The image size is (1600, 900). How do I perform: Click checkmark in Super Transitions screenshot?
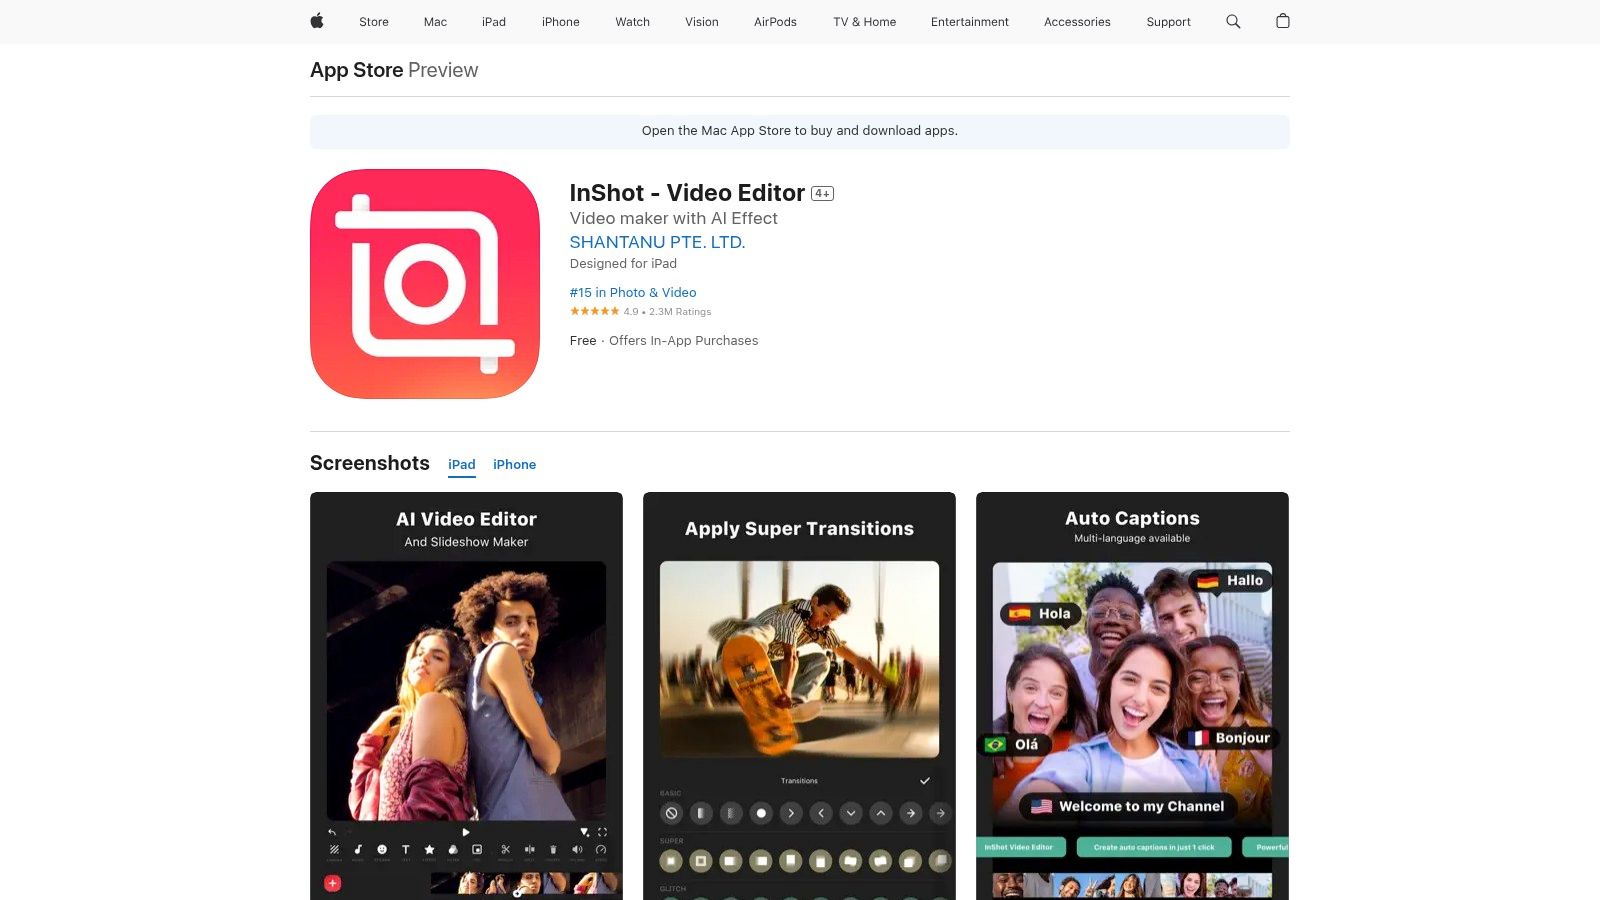click(x=925, y=780)
